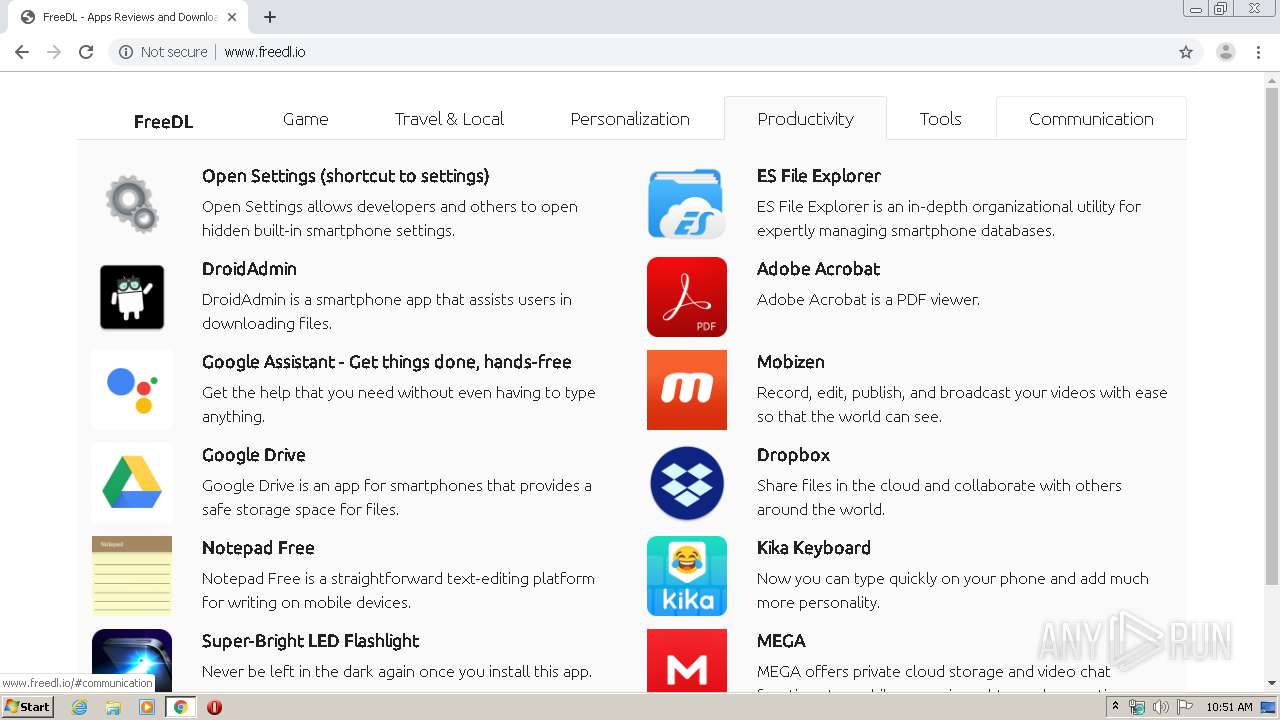Click the Dropbox blue icon
Screen dimensions: 1280x720
(687, 483)
